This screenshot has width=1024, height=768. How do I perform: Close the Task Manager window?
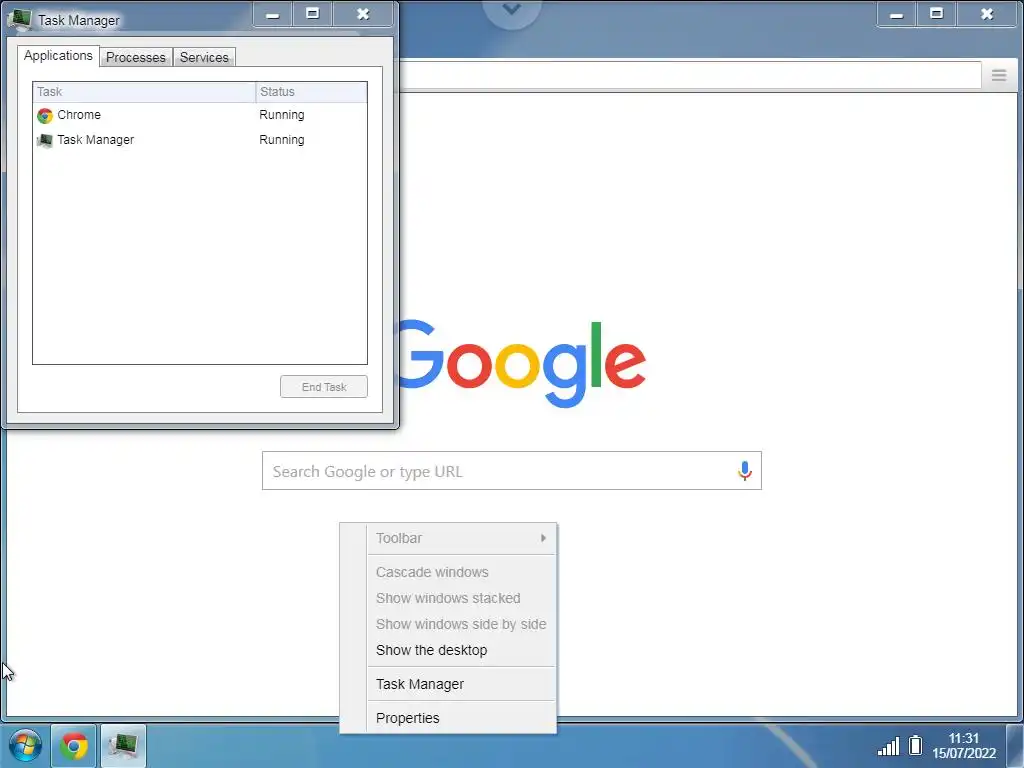tap(363, 14)
